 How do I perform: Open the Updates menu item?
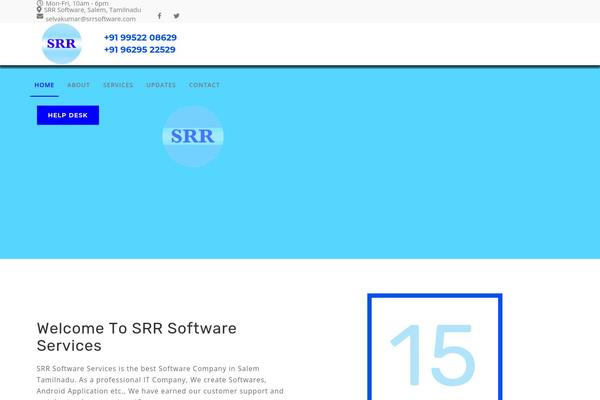tap(161, 85)
